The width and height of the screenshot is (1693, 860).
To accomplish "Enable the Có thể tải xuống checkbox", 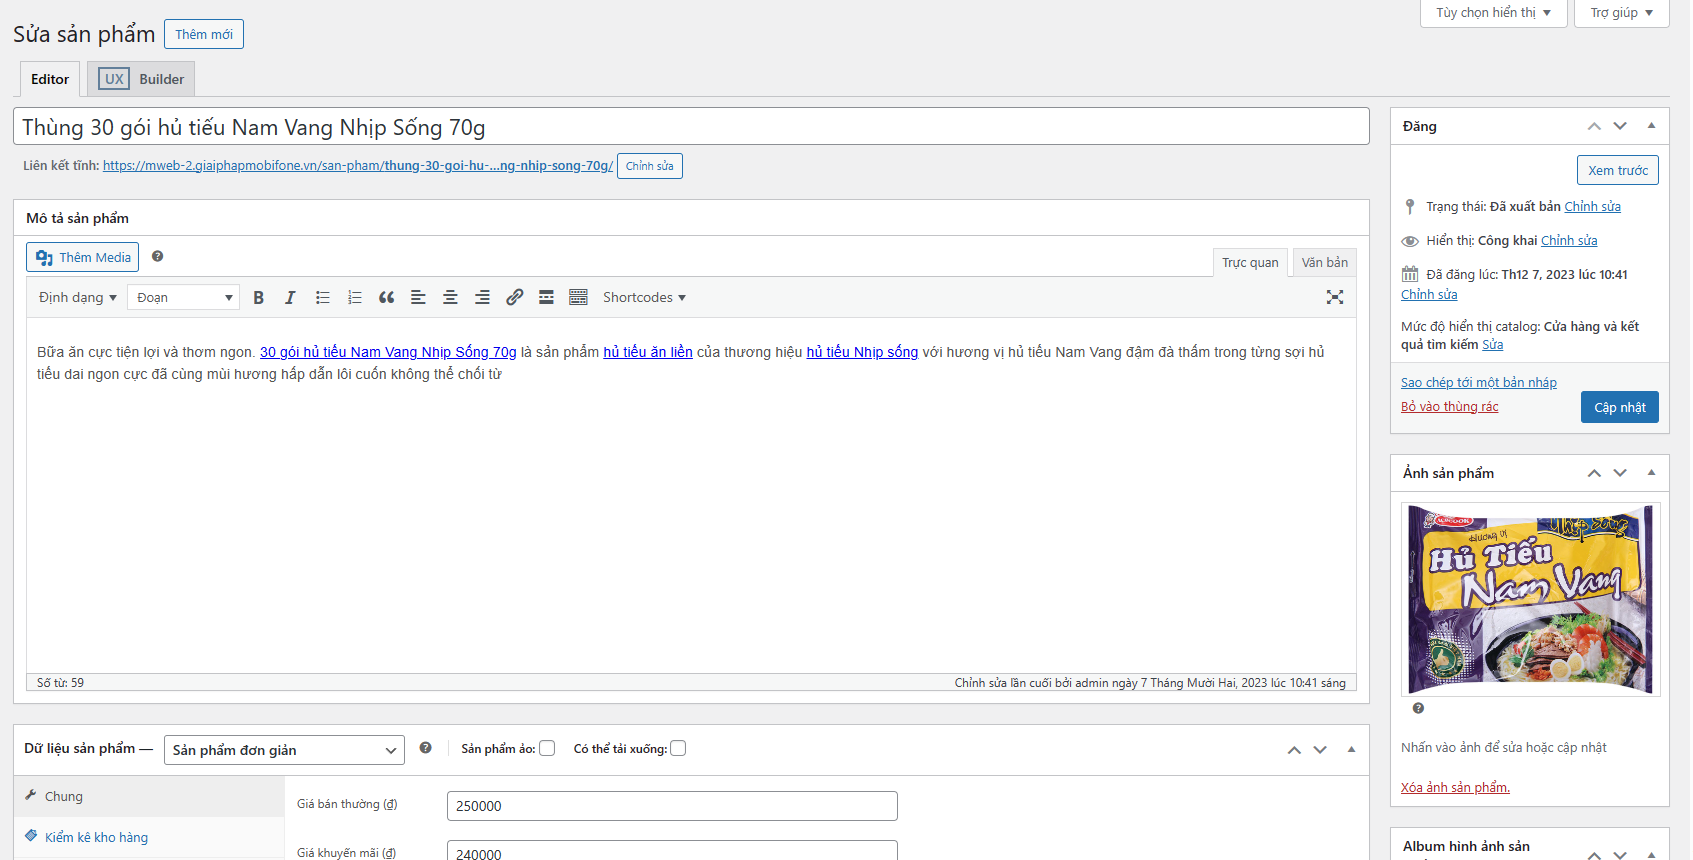I will pos(678,748).
